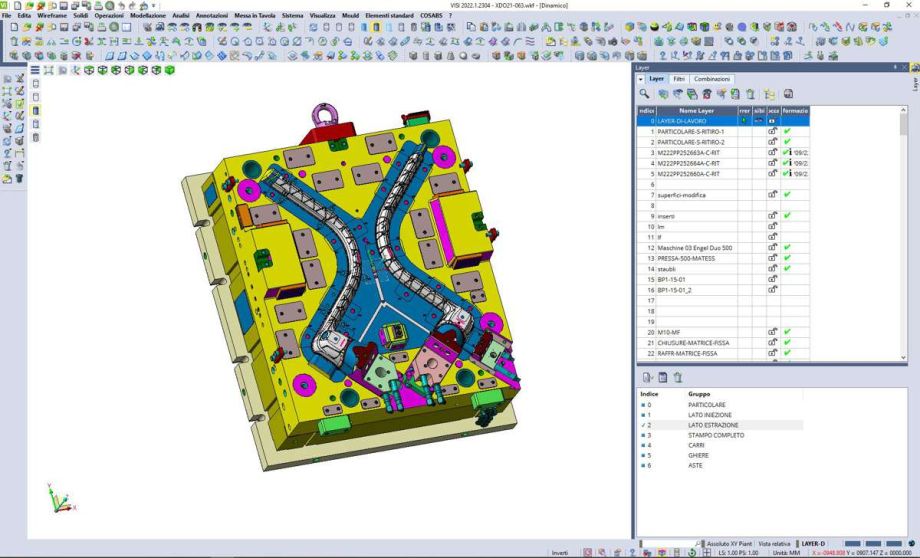Click the grid icon in the status bar

(x=707, y=553)
